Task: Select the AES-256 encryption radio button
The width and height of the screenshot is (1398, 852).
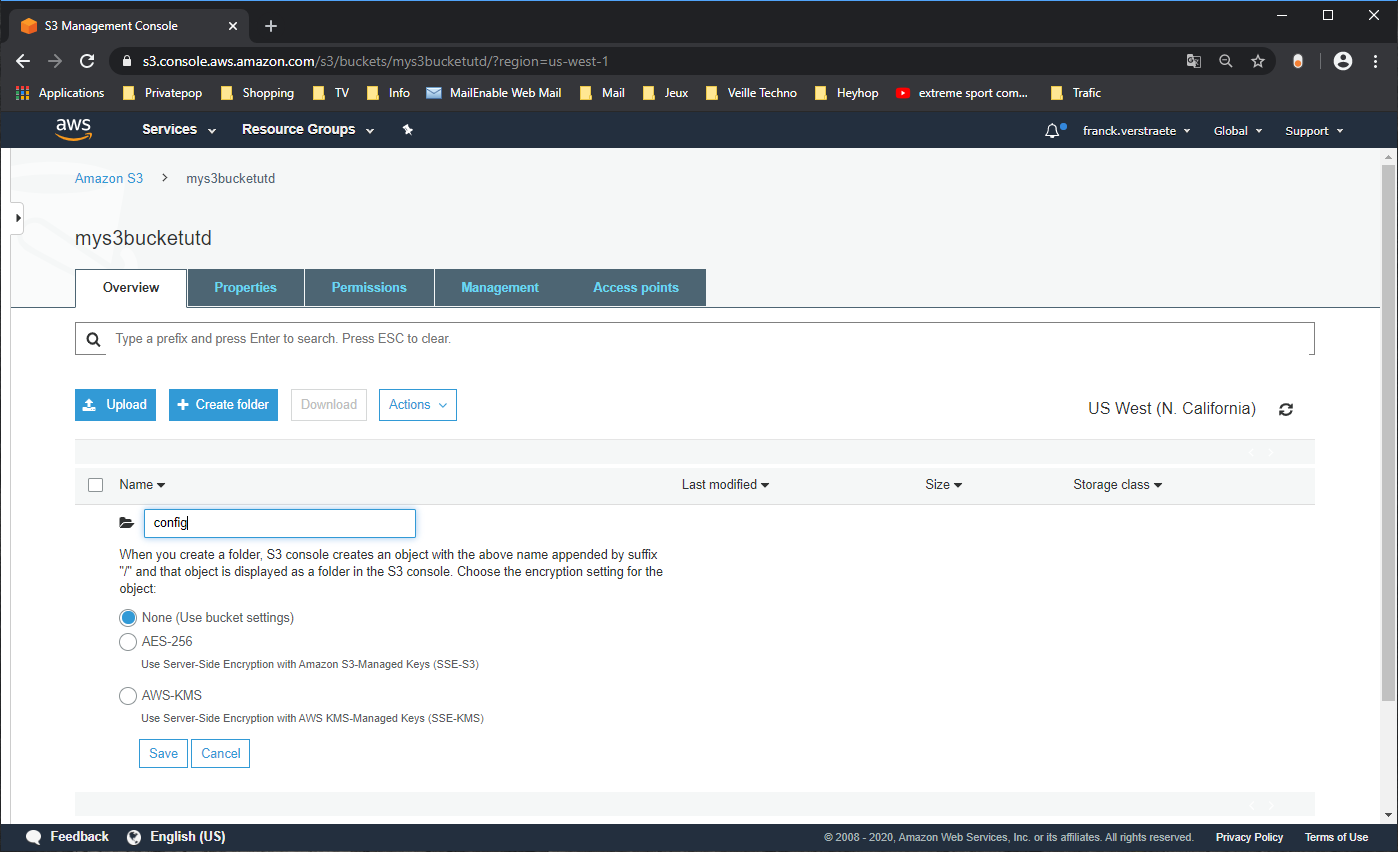Action: click(128, 642)
